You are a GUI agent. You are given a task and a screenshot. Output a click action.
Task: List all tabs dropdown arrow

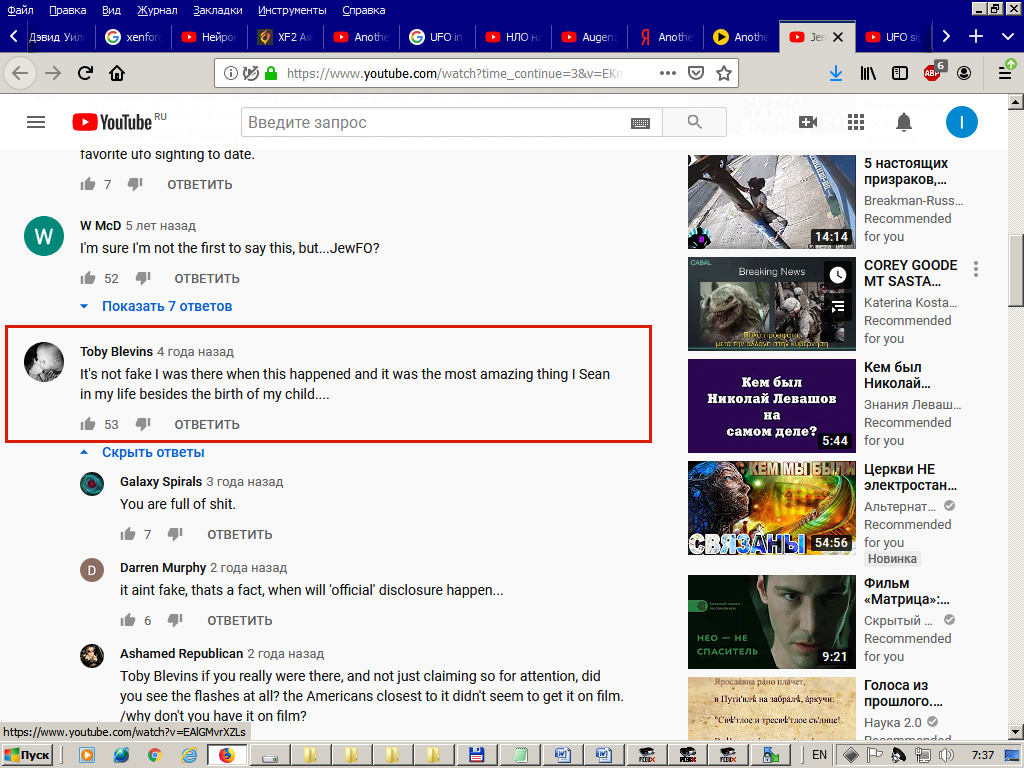pos(1008,37)
